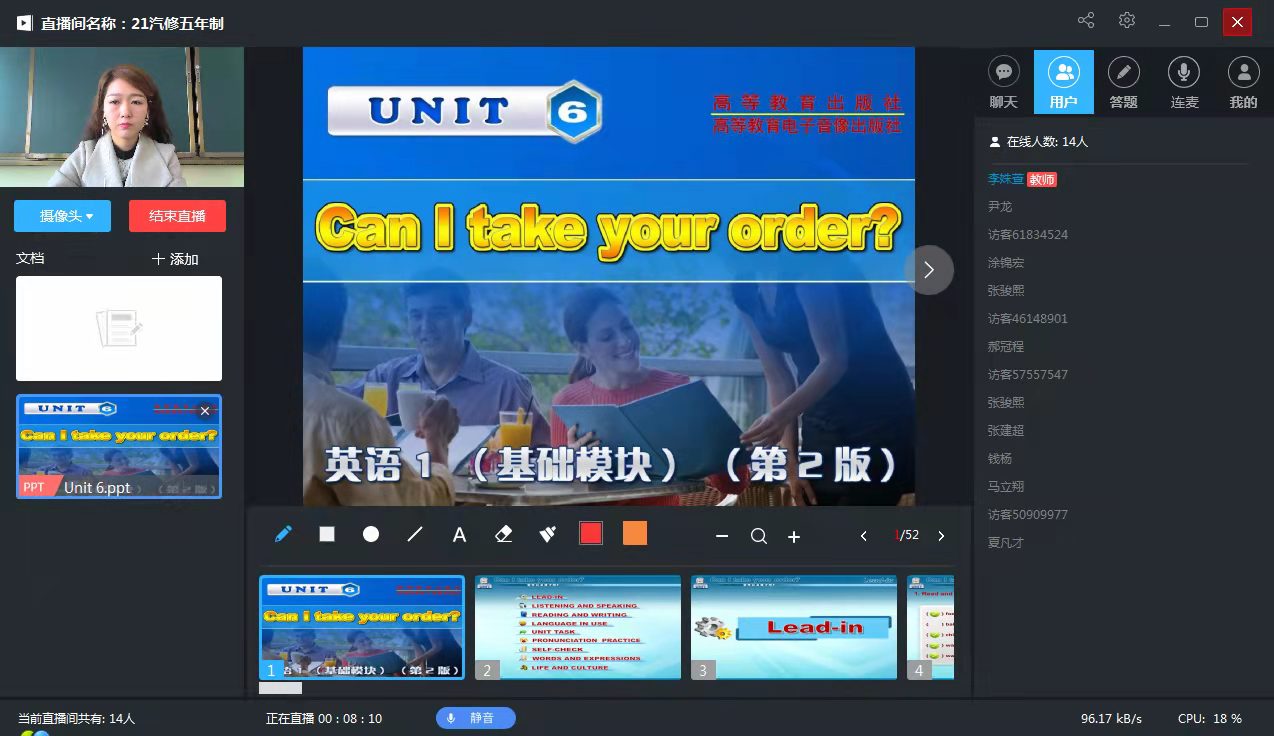The height and width of the screenshot is (736, 1274).
Task: Pick the eraser tool
Action: click(x=503, y=535)
